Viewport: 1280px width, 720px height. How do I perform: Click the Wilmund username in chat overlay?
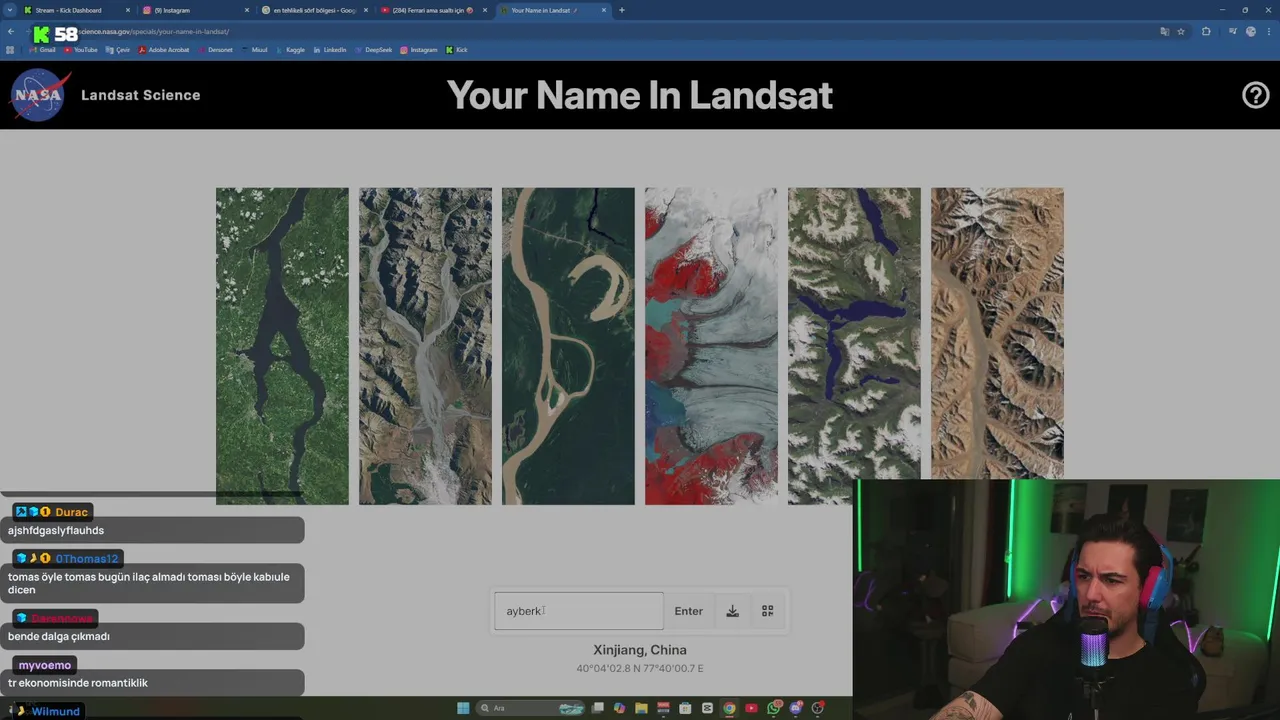tap(55, 711)
